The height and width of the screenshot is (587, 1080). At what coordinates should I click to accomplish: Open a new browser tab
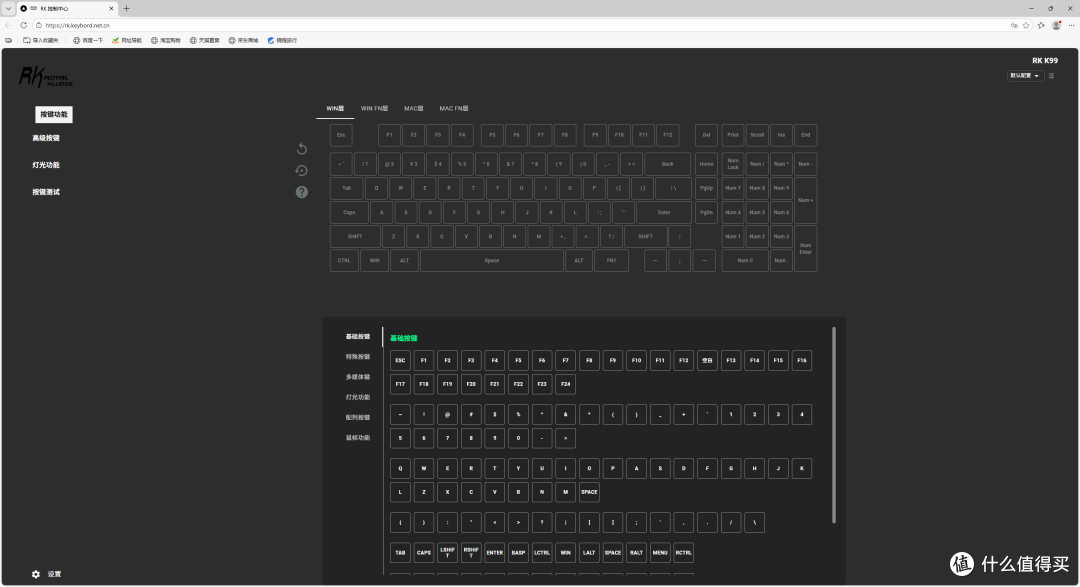click(126, 8)
